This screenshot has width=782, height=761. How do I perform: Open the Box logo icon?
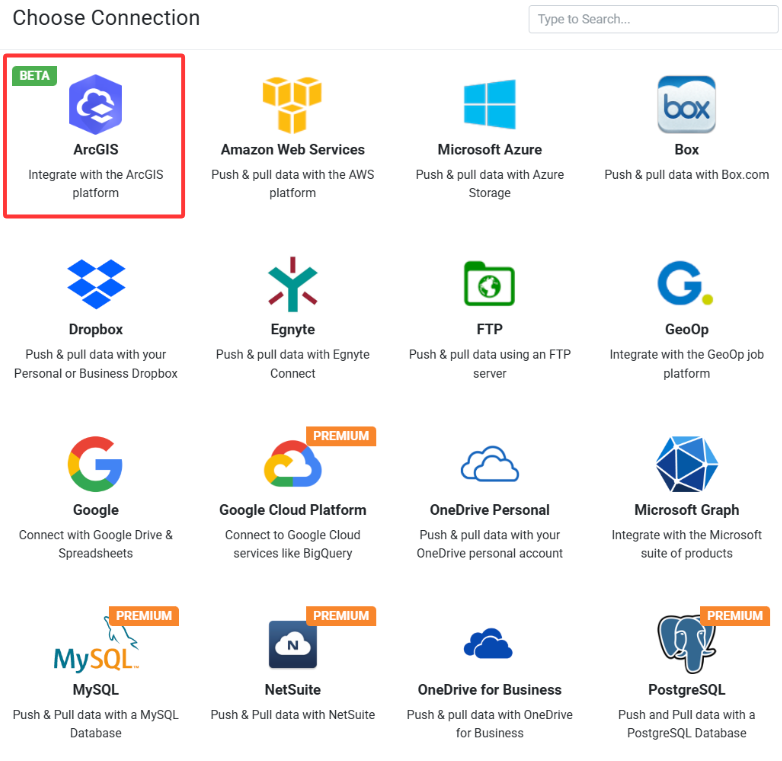tap(686, 105)
